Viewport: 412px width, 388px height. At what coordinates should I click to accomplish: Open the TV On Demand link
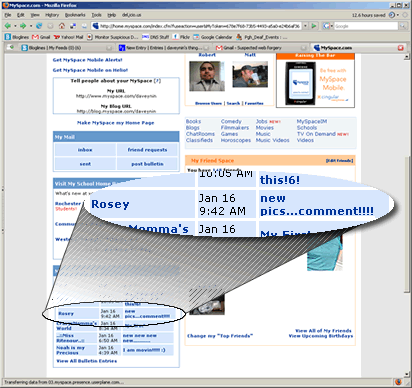pos(316,134)
